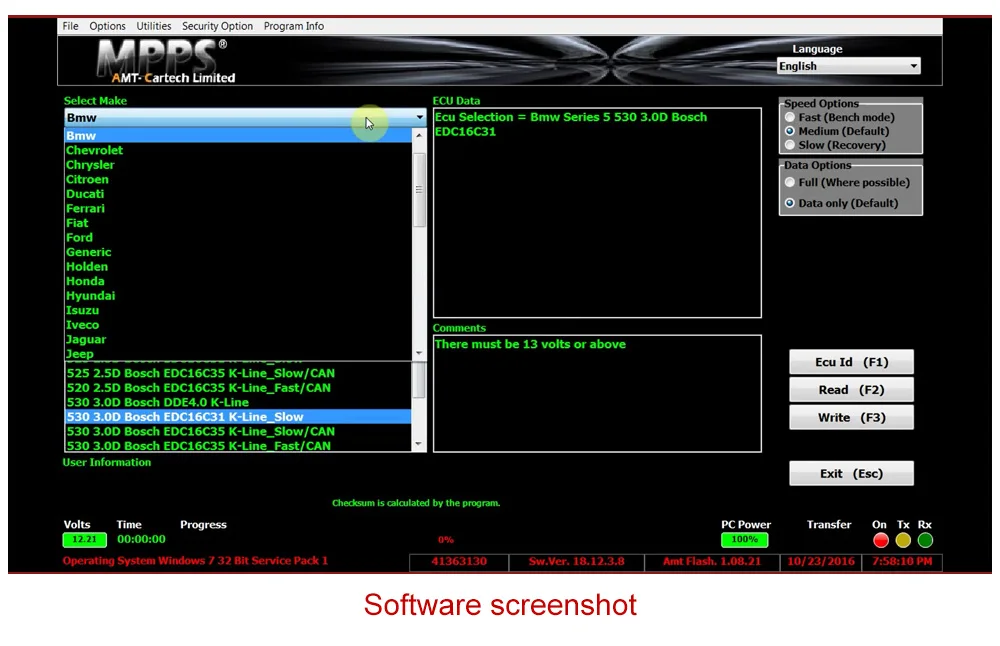Choose Holden in the make list
Viewport: 1000px width, 646px height.
[239, 267]
